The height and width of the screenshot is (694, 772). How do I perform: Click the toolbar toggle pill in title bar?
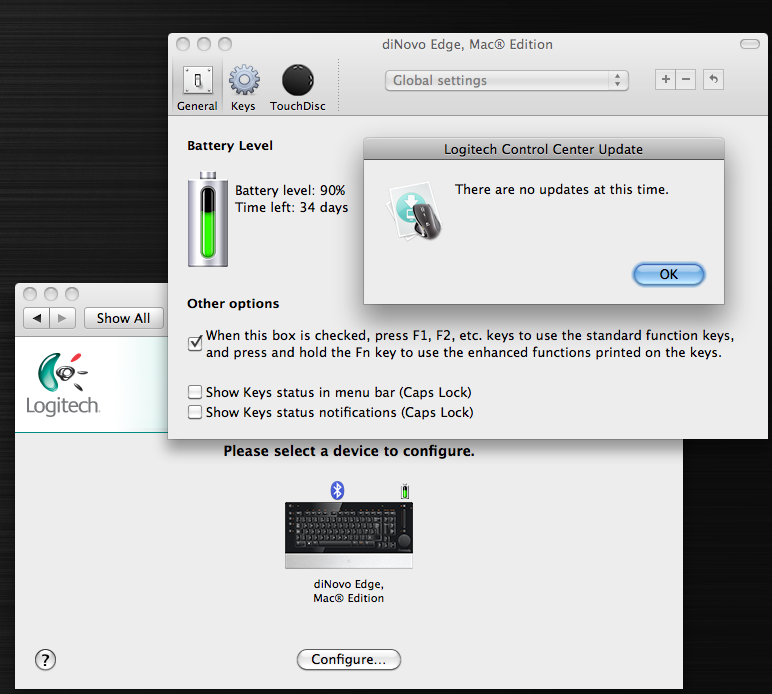750,44
